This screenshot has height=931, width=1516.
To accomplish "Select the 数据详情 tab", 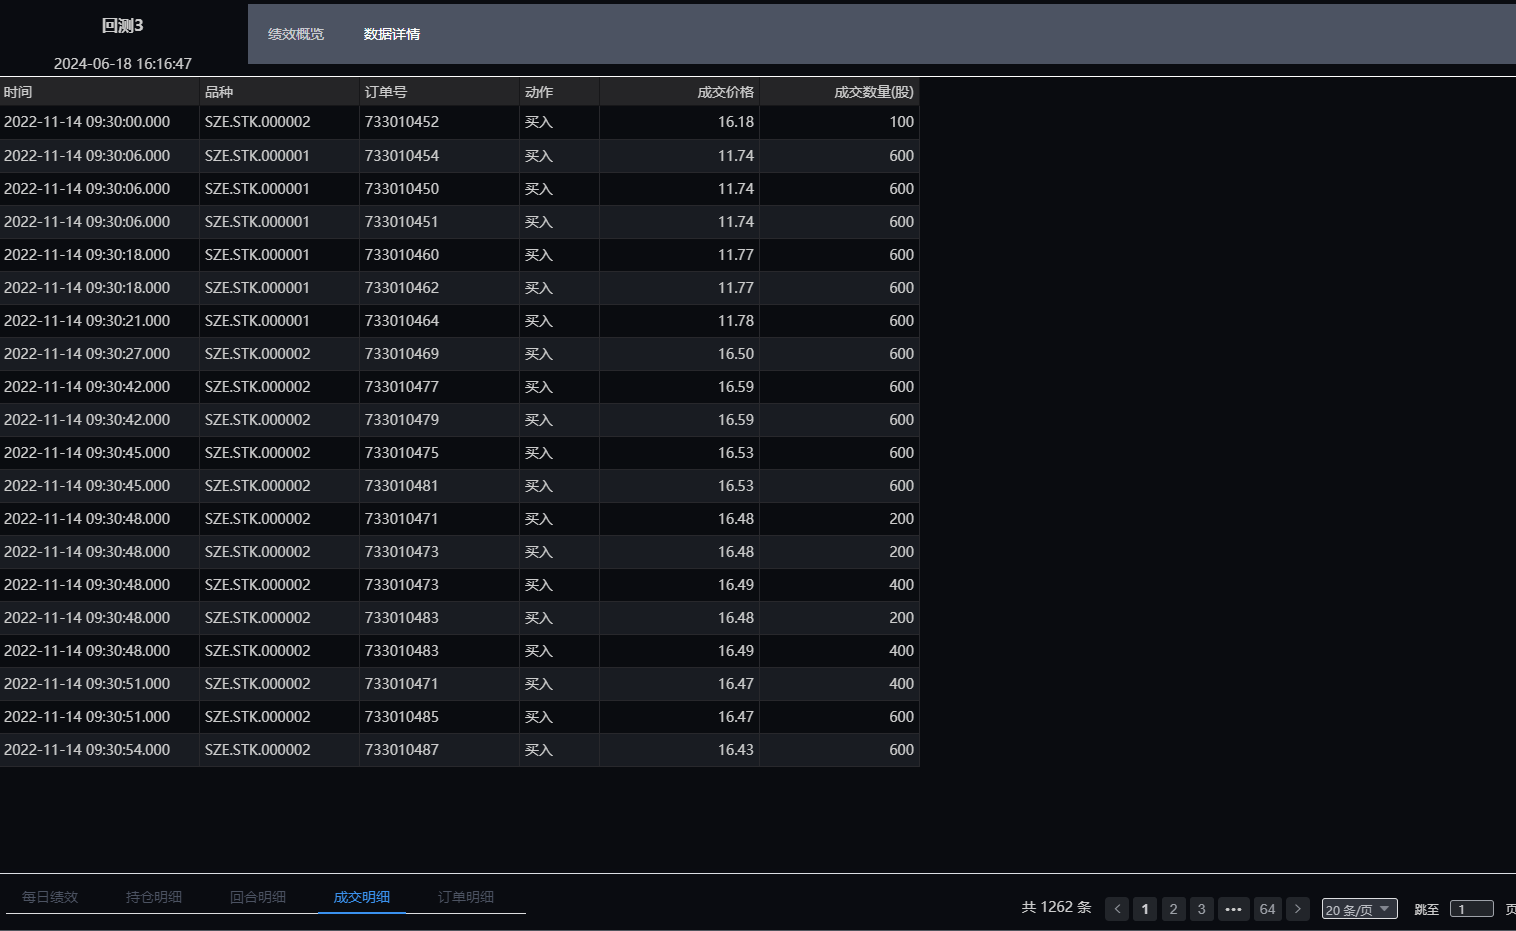I will pos(392,34).
